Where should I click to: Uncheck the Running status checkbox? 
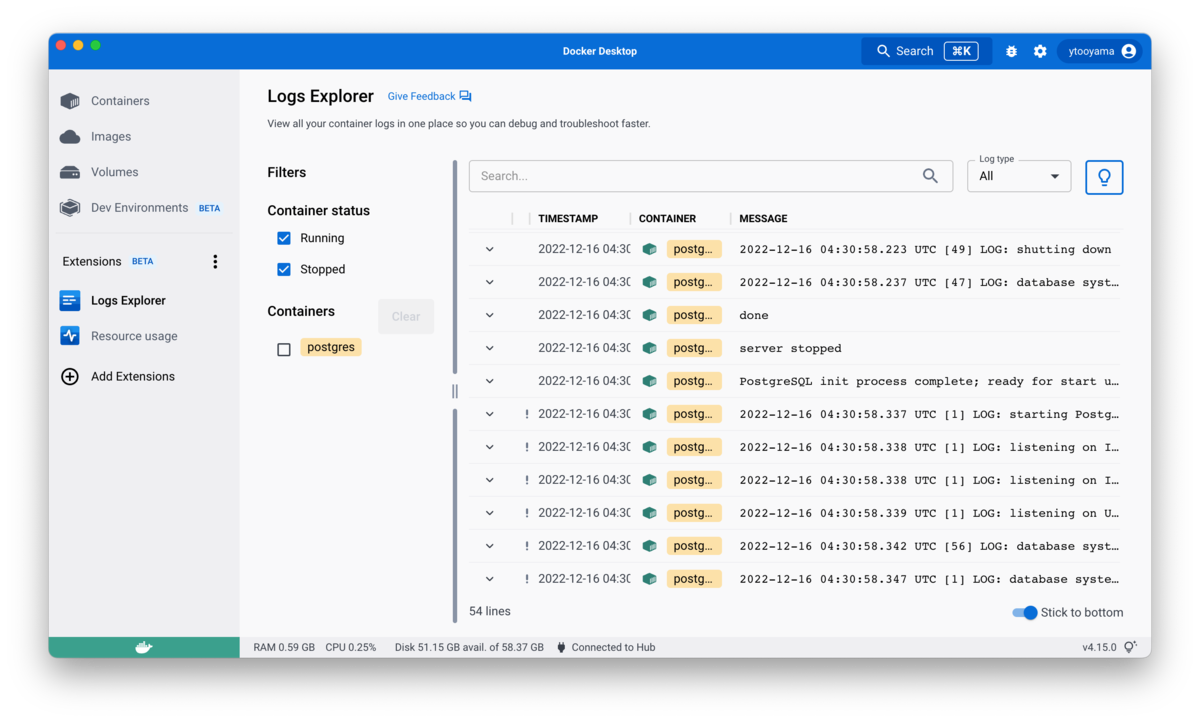tap(284, 238)
